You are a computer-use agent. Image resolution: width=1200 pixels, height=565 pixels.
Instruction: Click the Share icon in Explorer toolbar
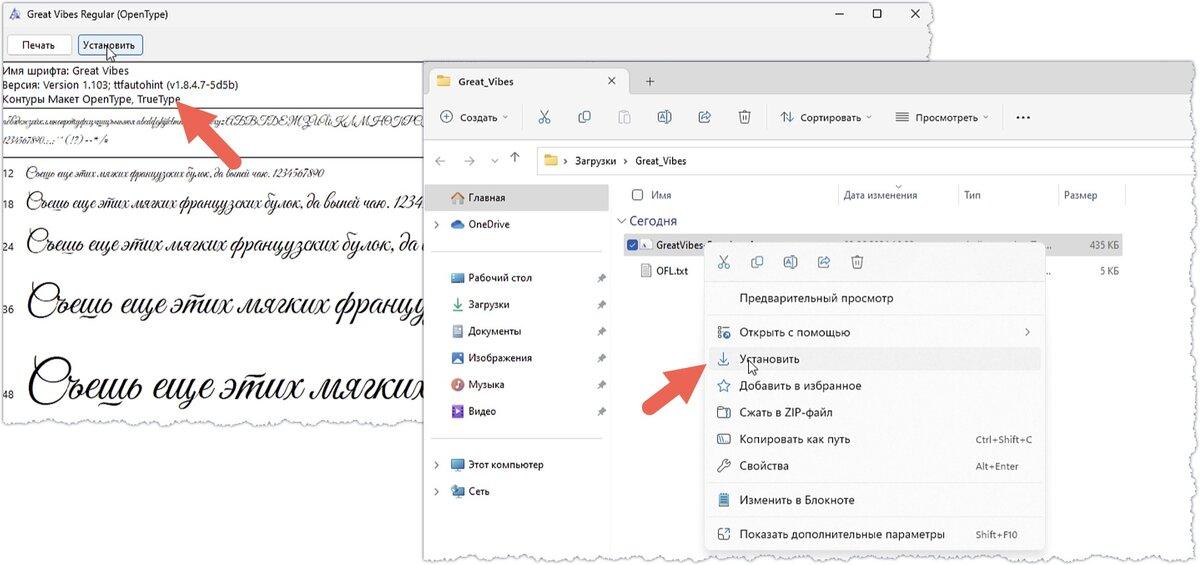(x=704, y=117)
